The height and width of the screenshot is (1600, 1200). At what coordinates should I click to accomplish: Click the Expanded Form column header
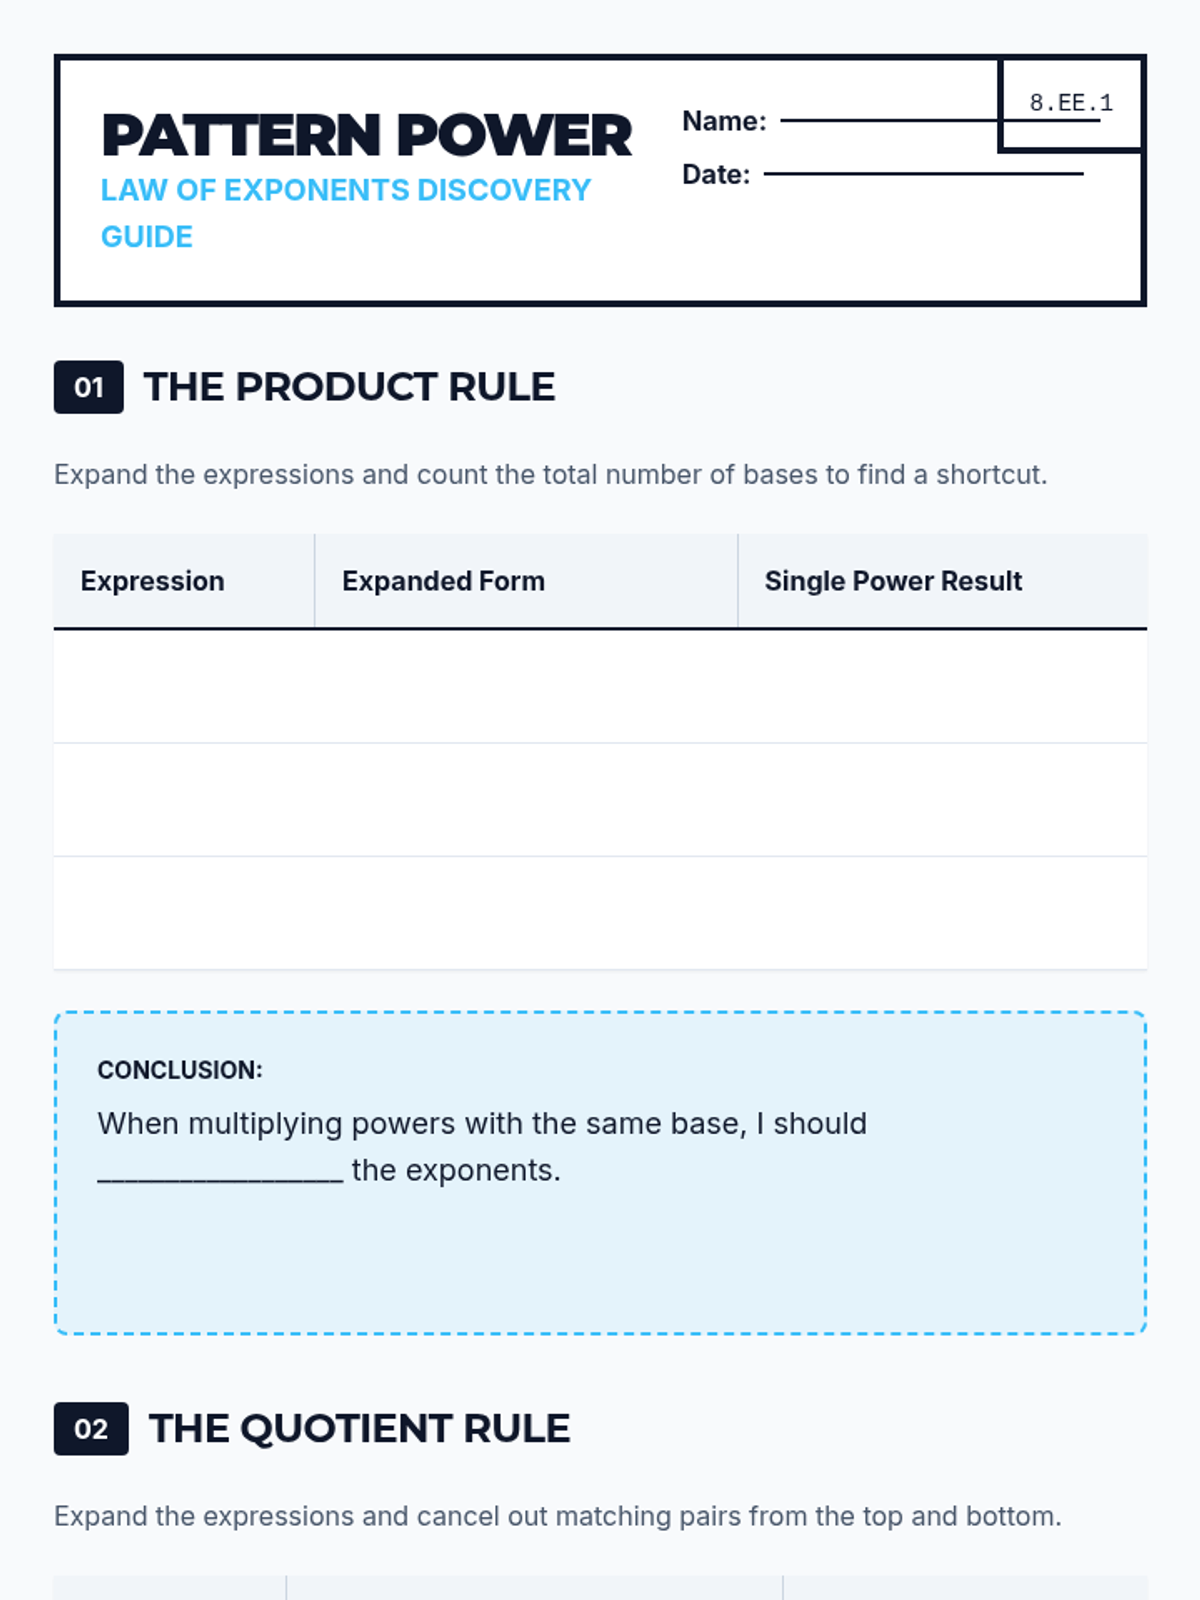(x=443, y=581)
